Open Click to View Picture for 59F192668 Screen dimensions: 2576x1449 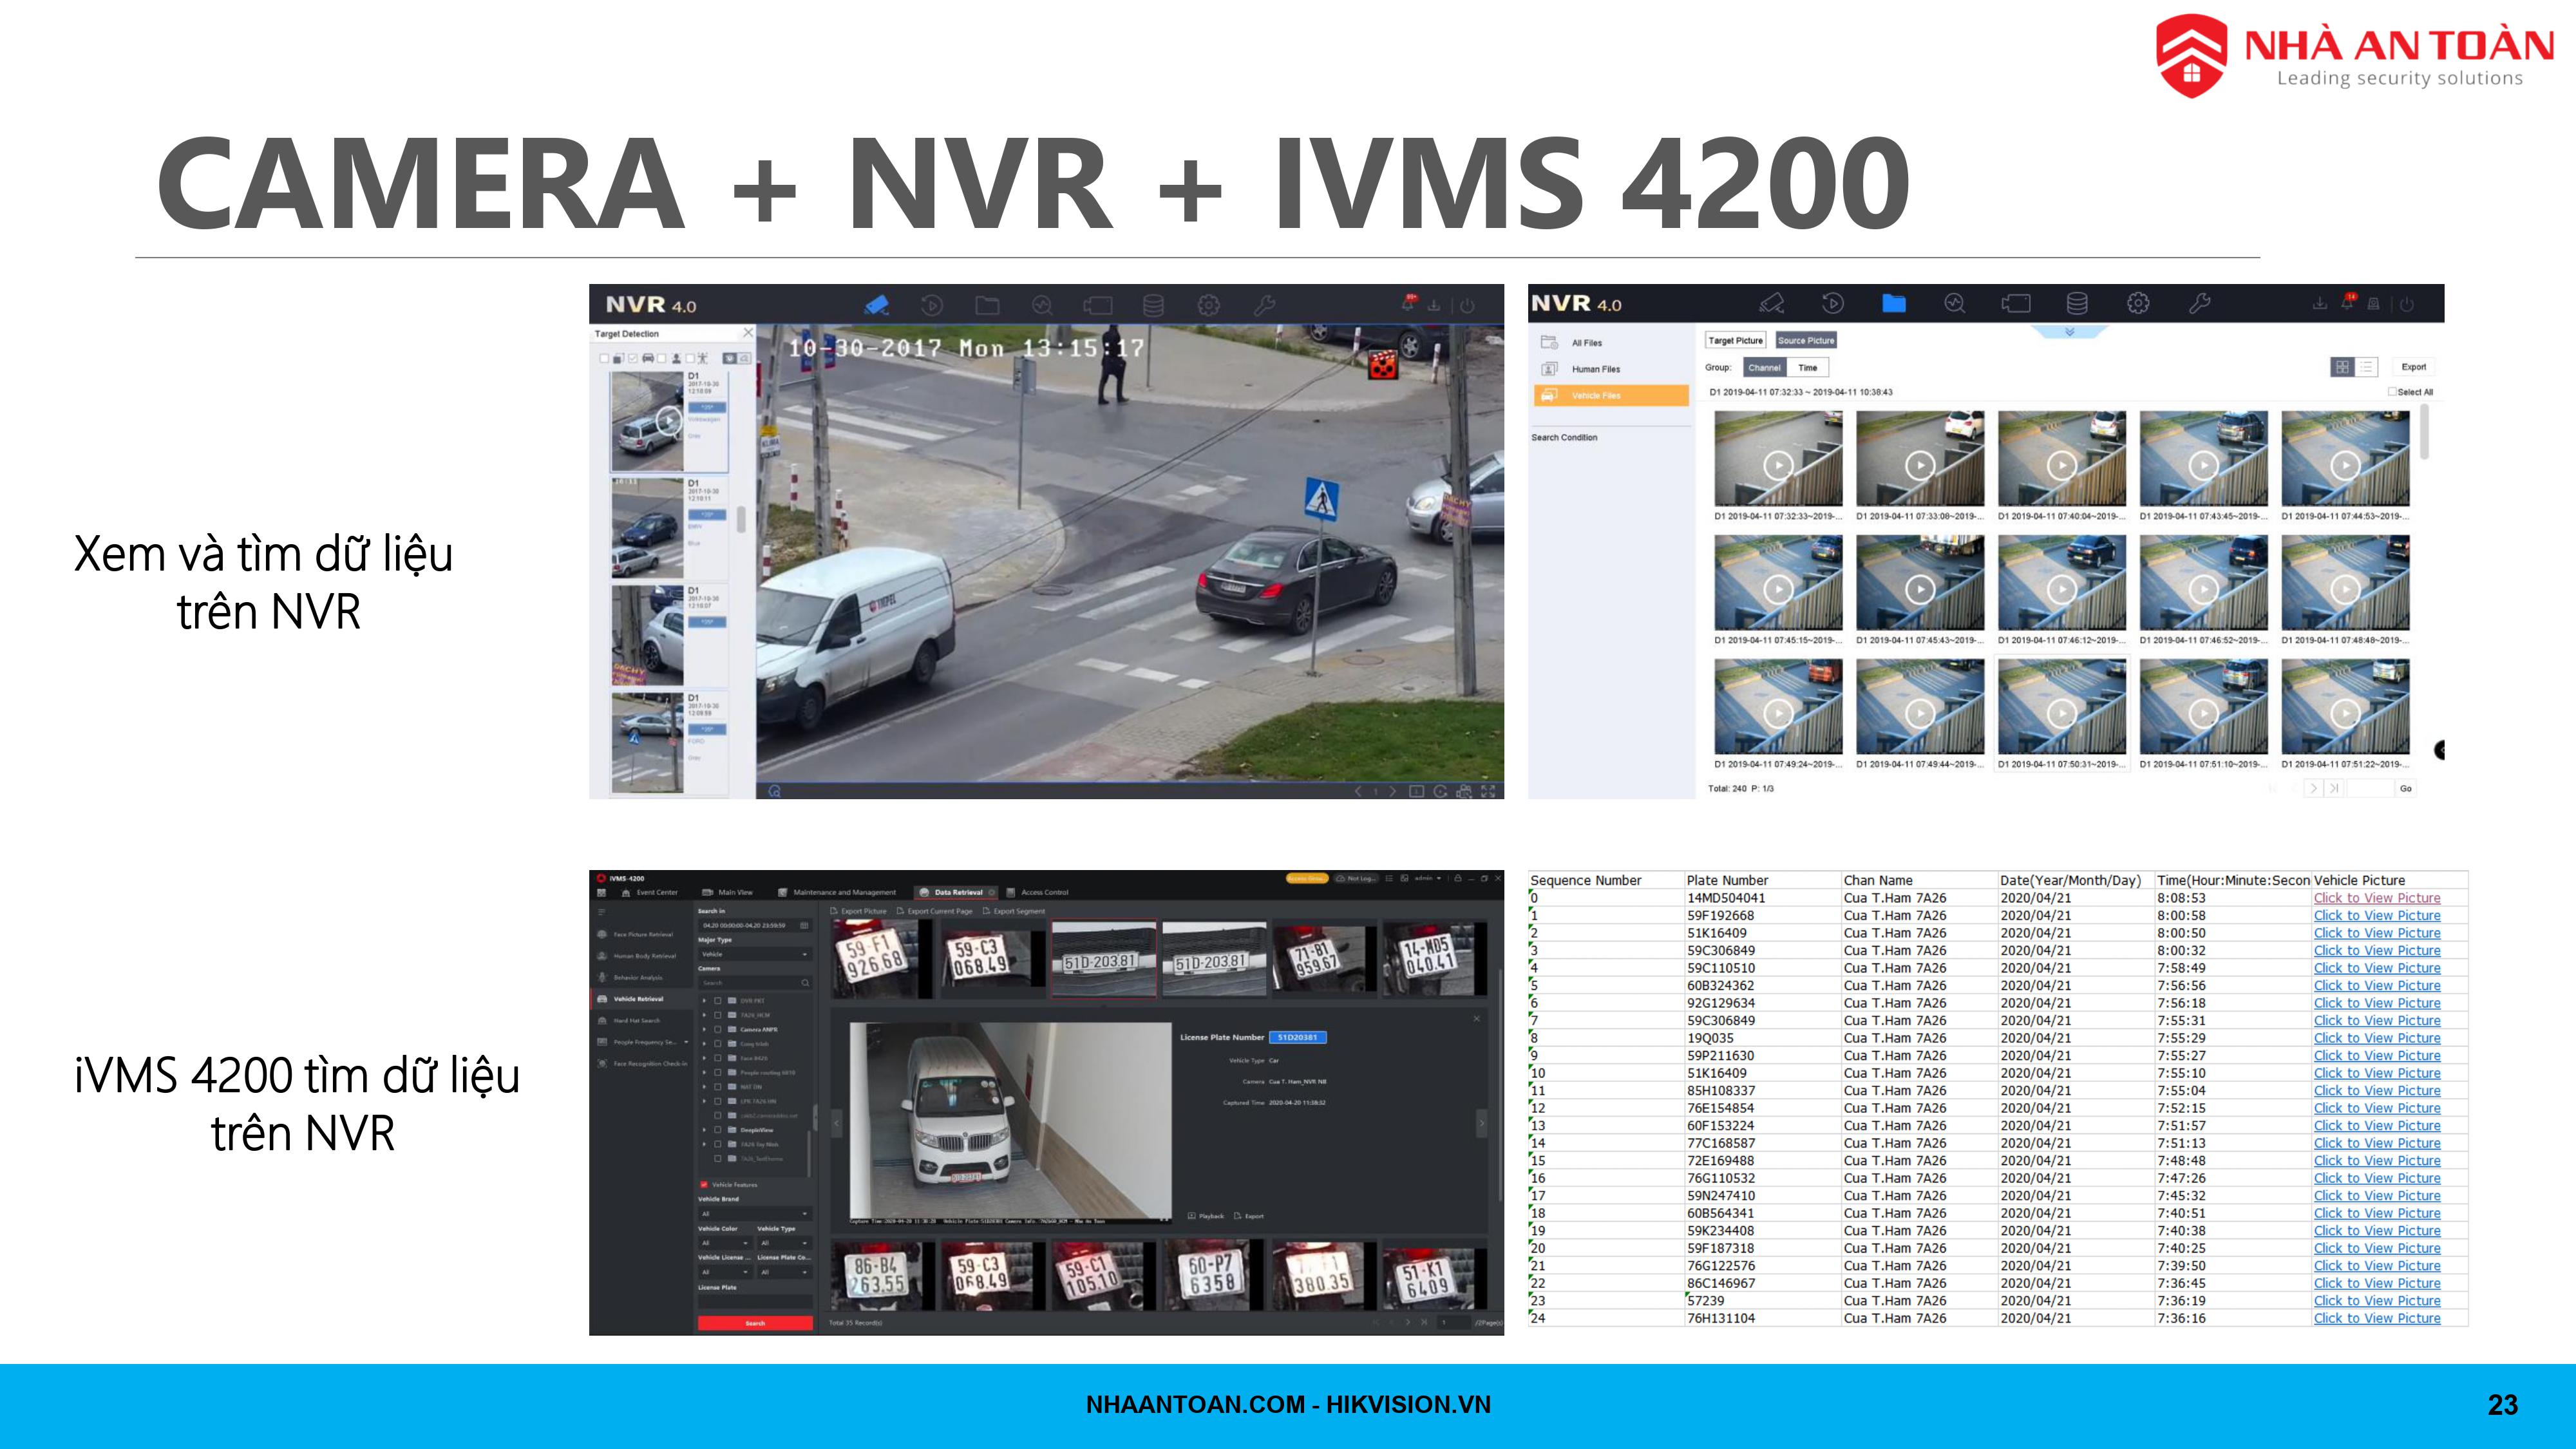point(2376,916)
